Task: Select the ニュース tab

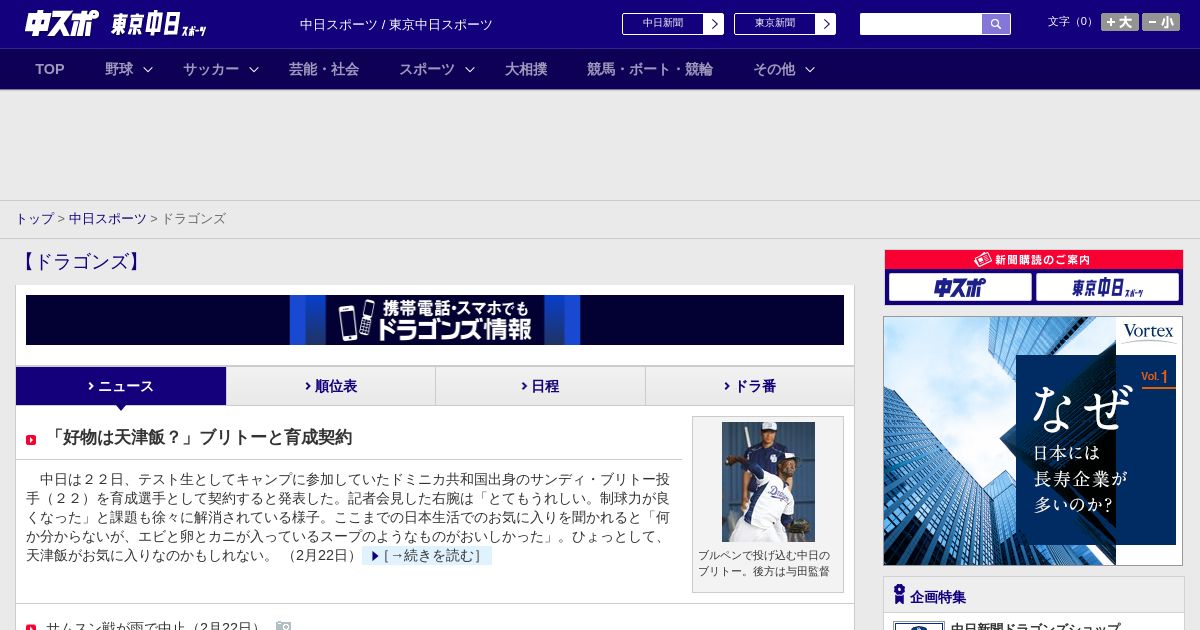Action: (x=121, y=386)
